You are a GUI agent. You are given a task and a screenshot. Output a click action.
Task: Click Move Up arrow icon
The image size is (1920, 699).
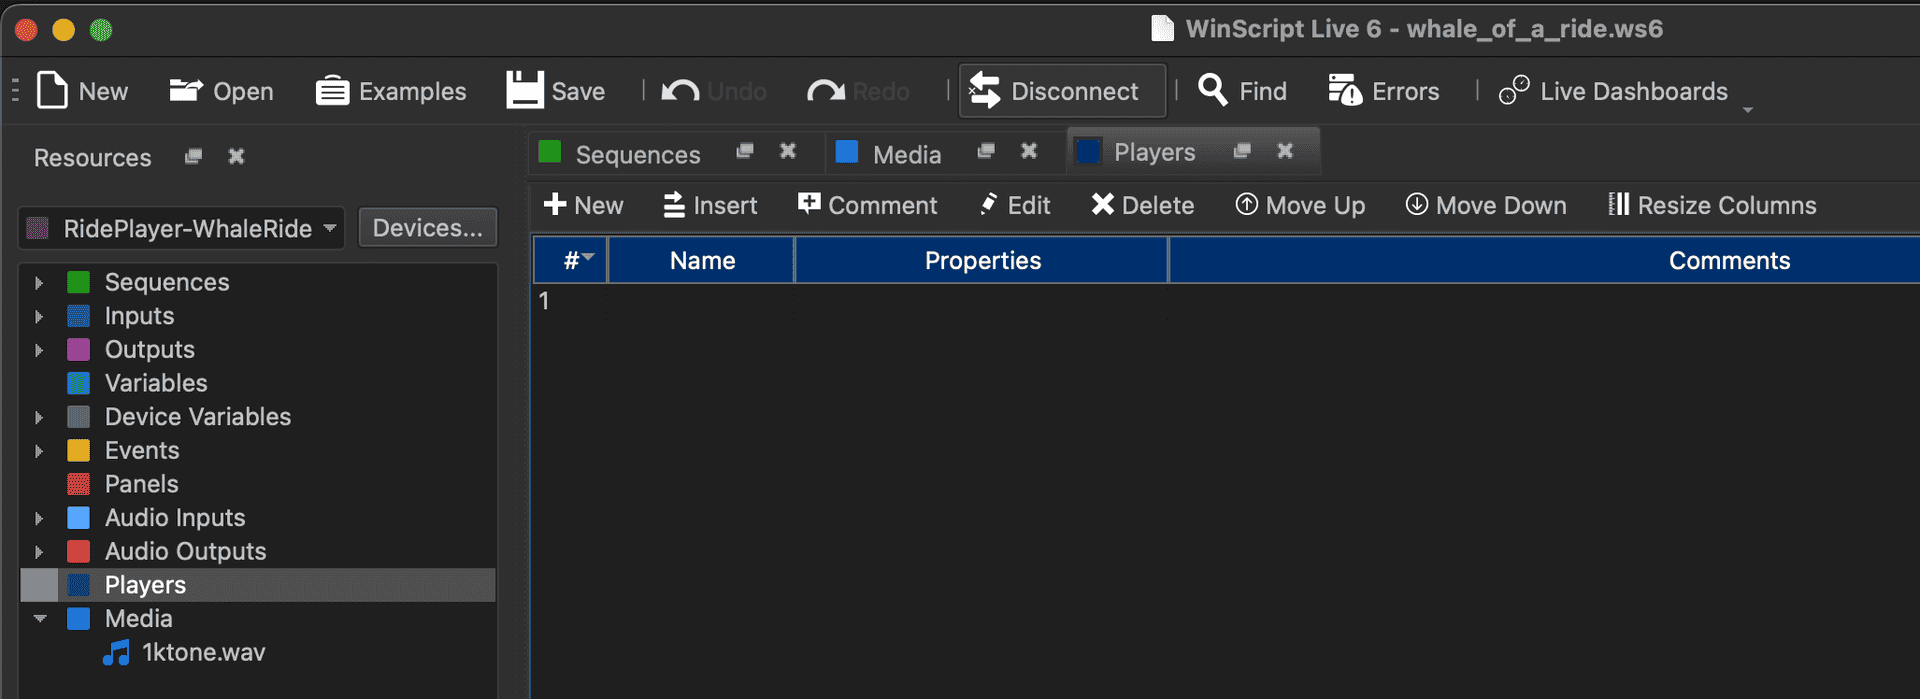click(1246, 205)
